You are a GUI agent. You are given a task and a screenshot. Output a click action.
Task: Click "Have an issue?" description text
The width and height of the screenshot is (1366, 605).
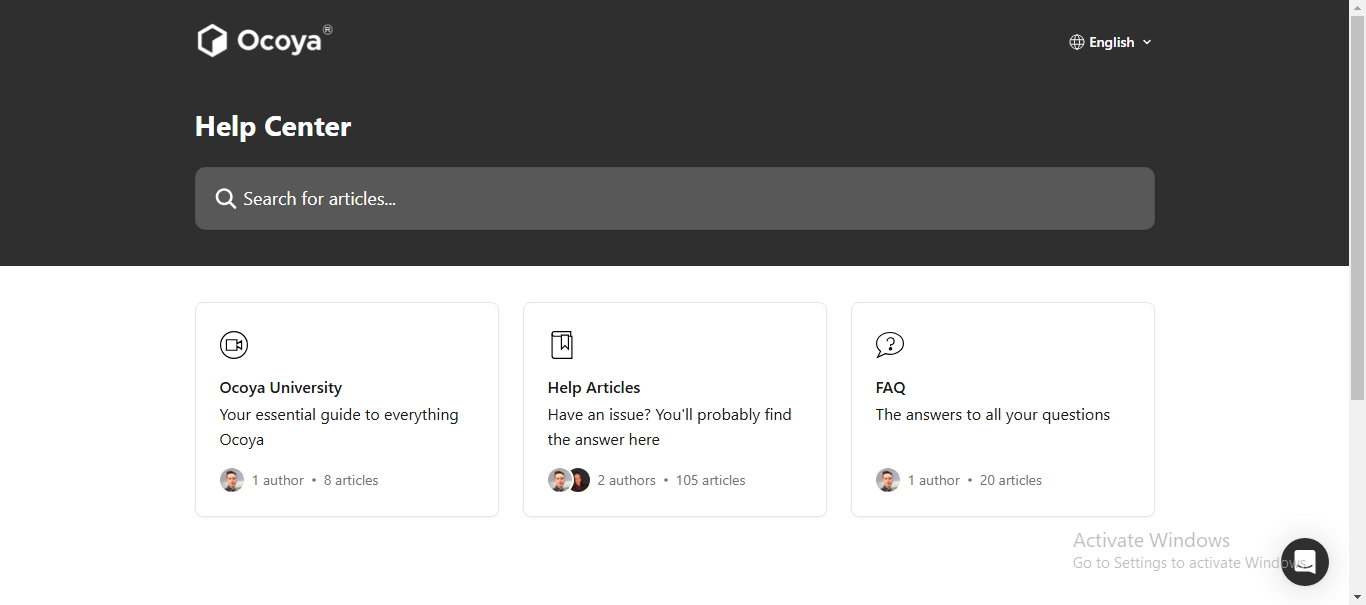[x=670, y=427]
